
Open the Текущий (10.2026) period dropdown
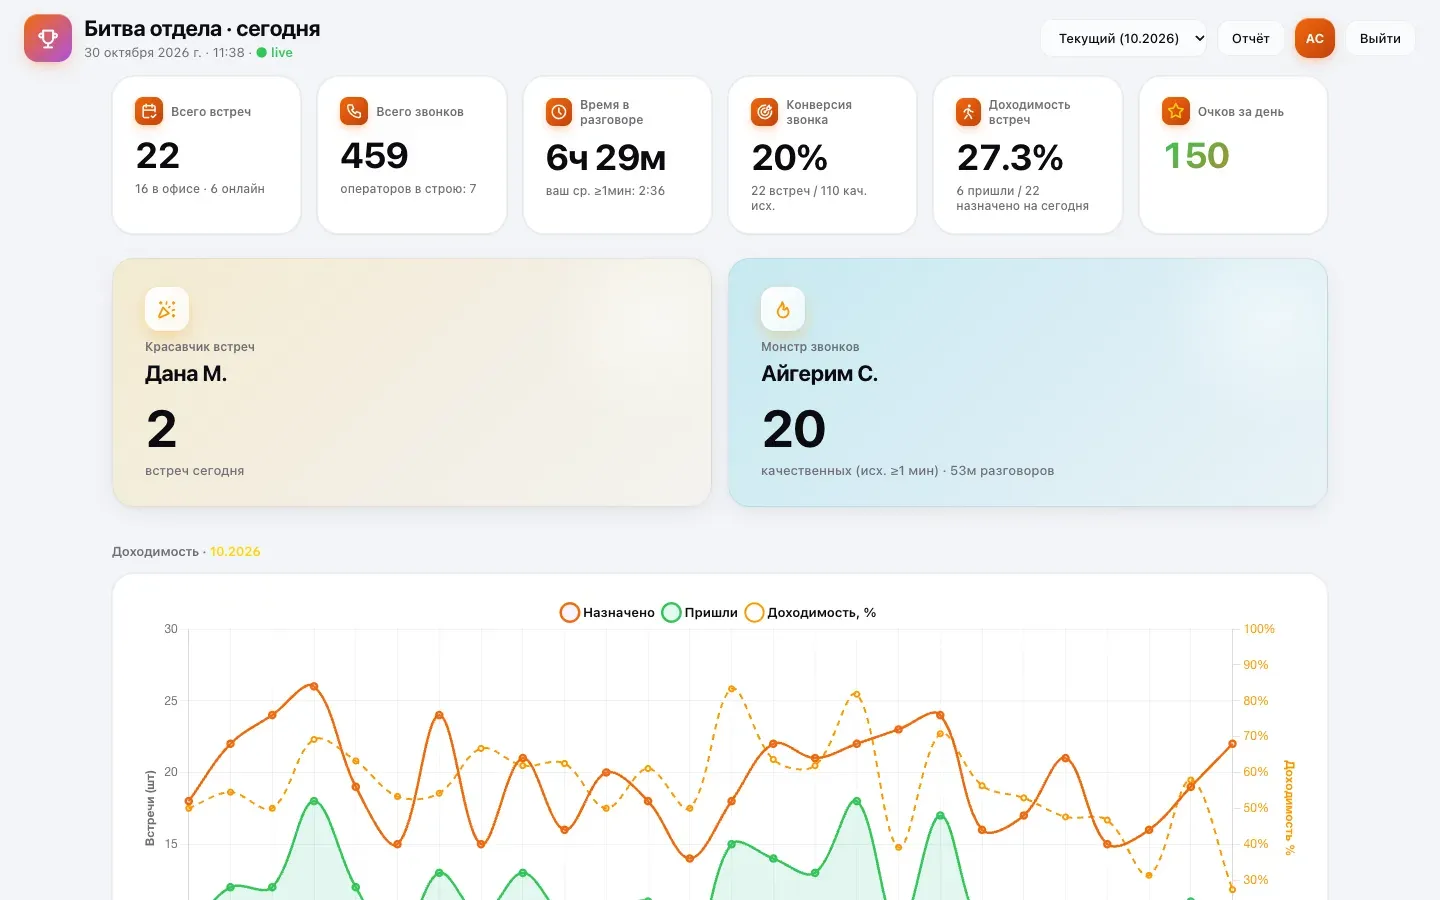pyautogui.click(x=1124, y=38)
